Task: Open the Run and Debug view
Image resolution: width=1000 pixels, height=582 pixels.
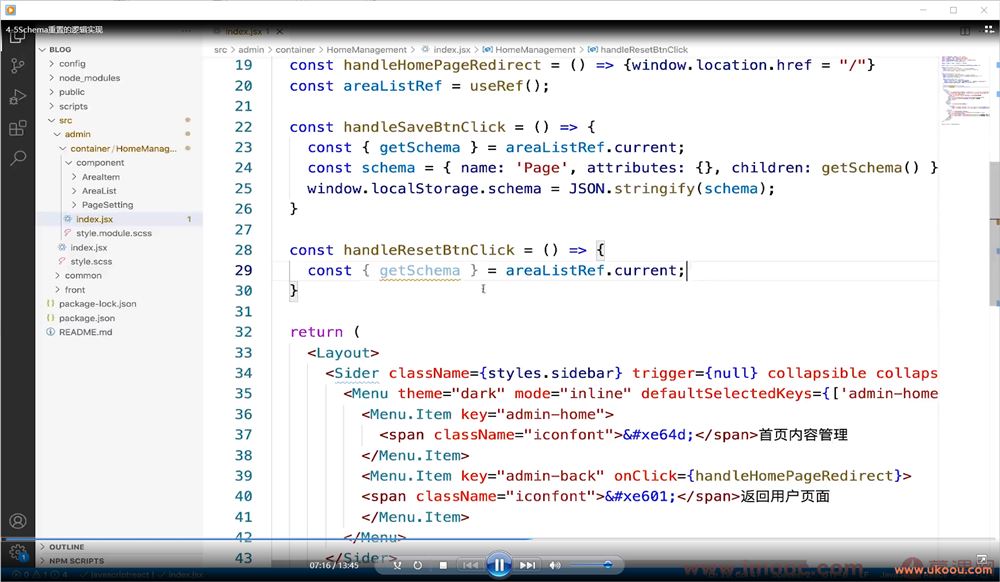Action: [17, 97]
